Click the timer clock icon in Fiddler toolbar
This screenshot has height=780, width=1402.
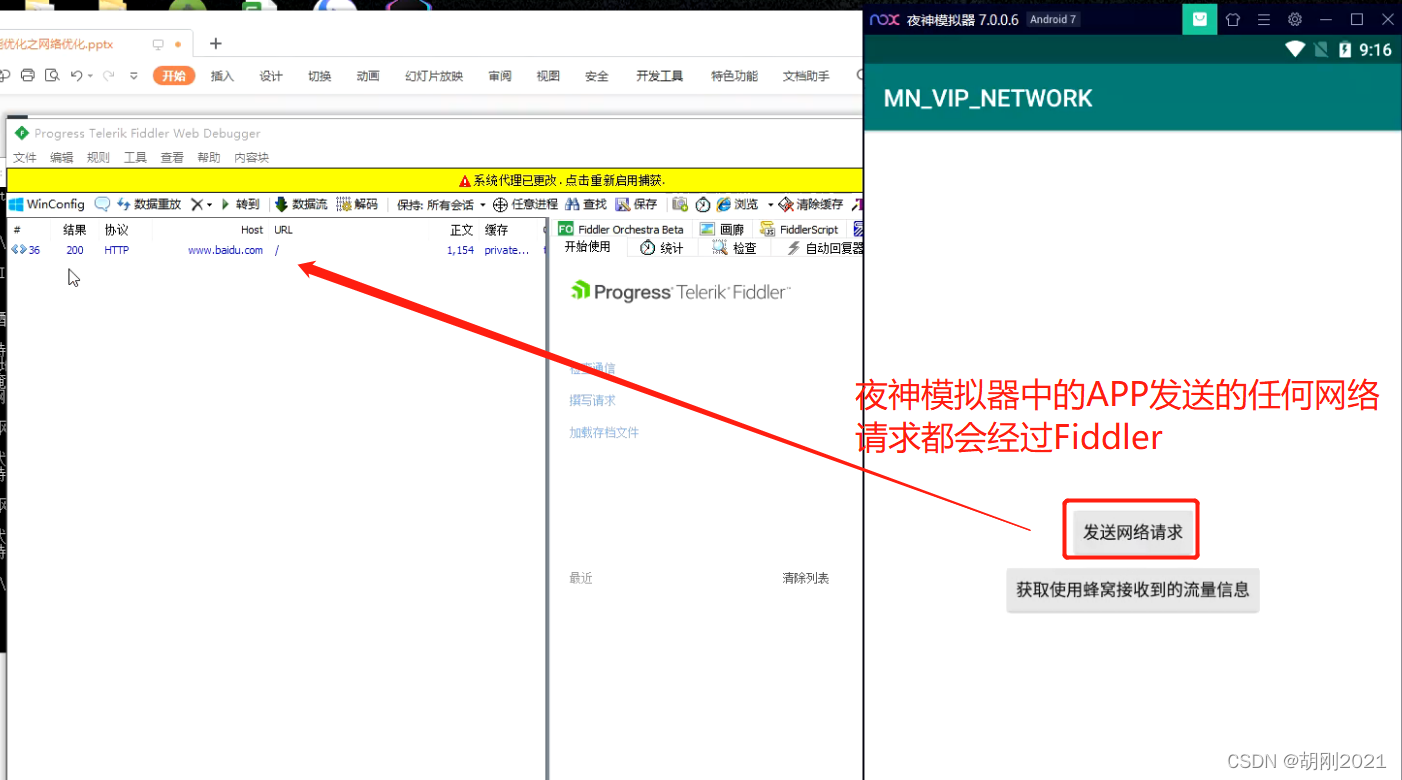point(703,204)
